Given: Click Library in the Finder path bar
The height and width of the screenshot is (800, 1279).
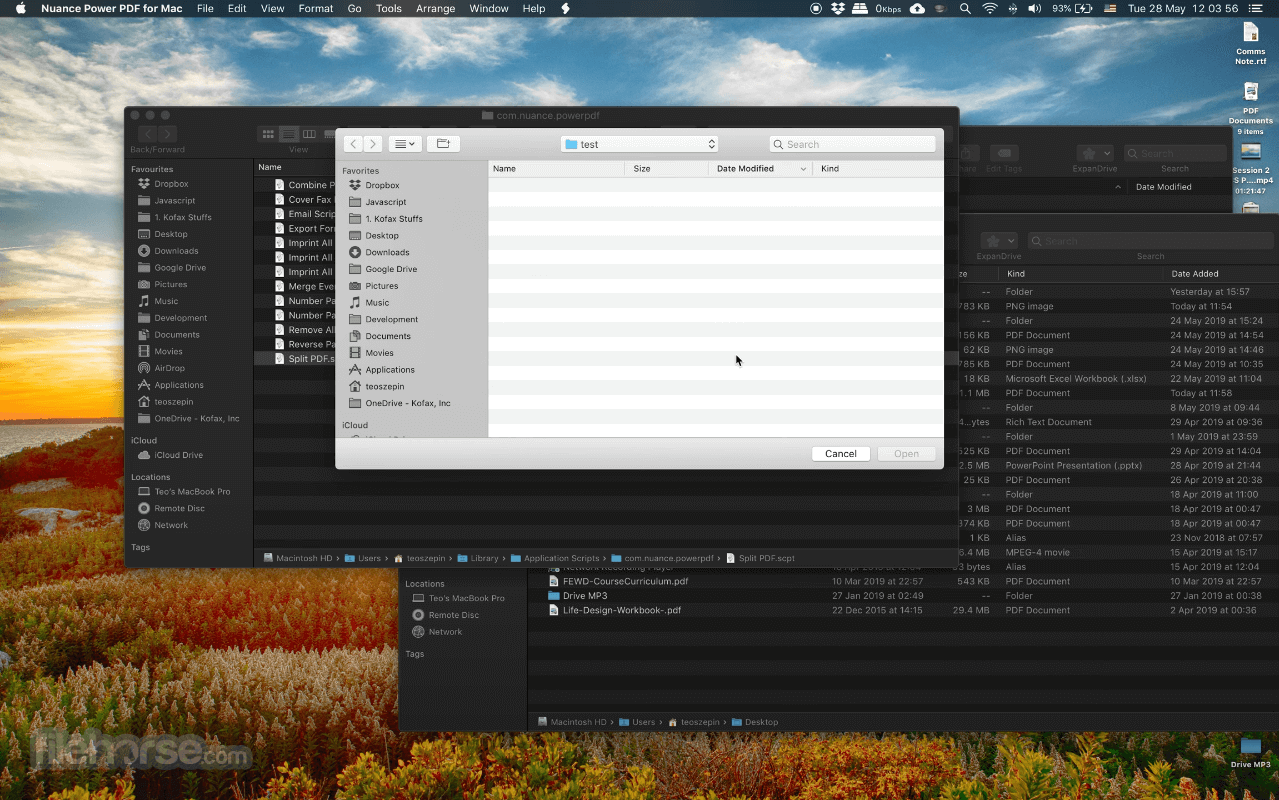Looking at the screenshot, I should pos(478,558).
